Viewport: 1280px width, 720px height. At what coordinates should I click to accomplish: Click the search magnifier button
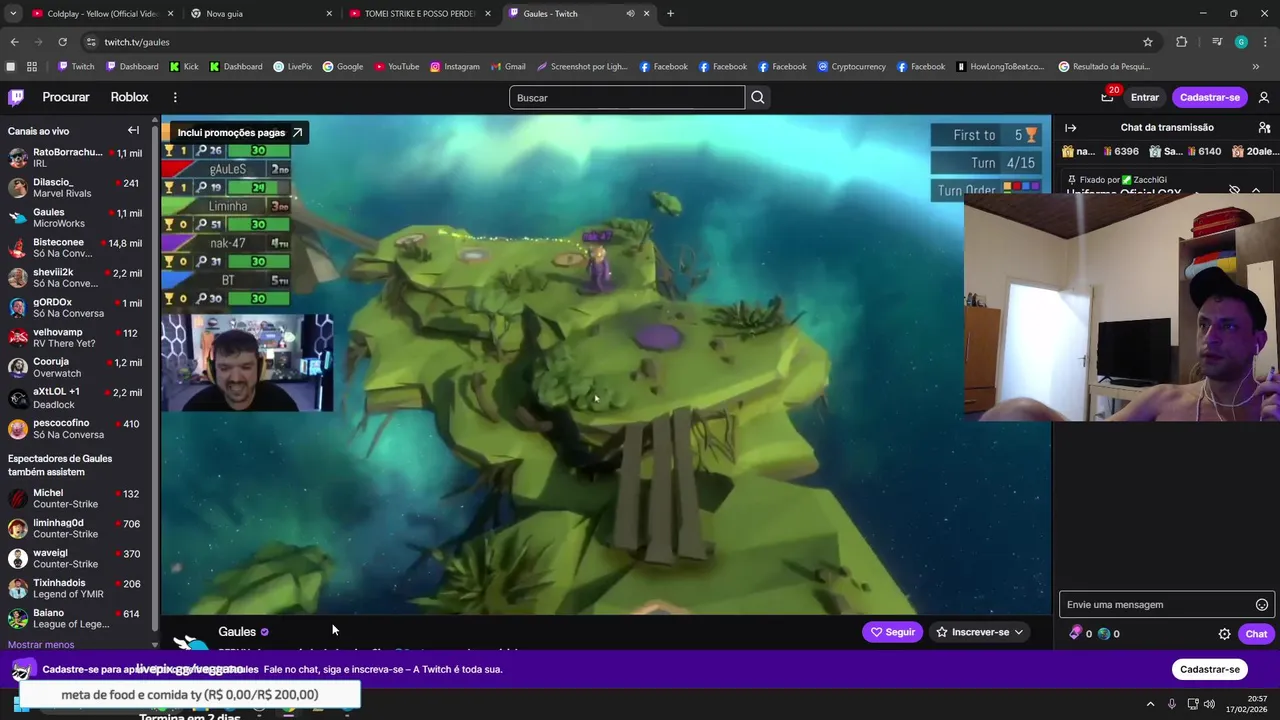pyautogui.click(x=758, y=97)
